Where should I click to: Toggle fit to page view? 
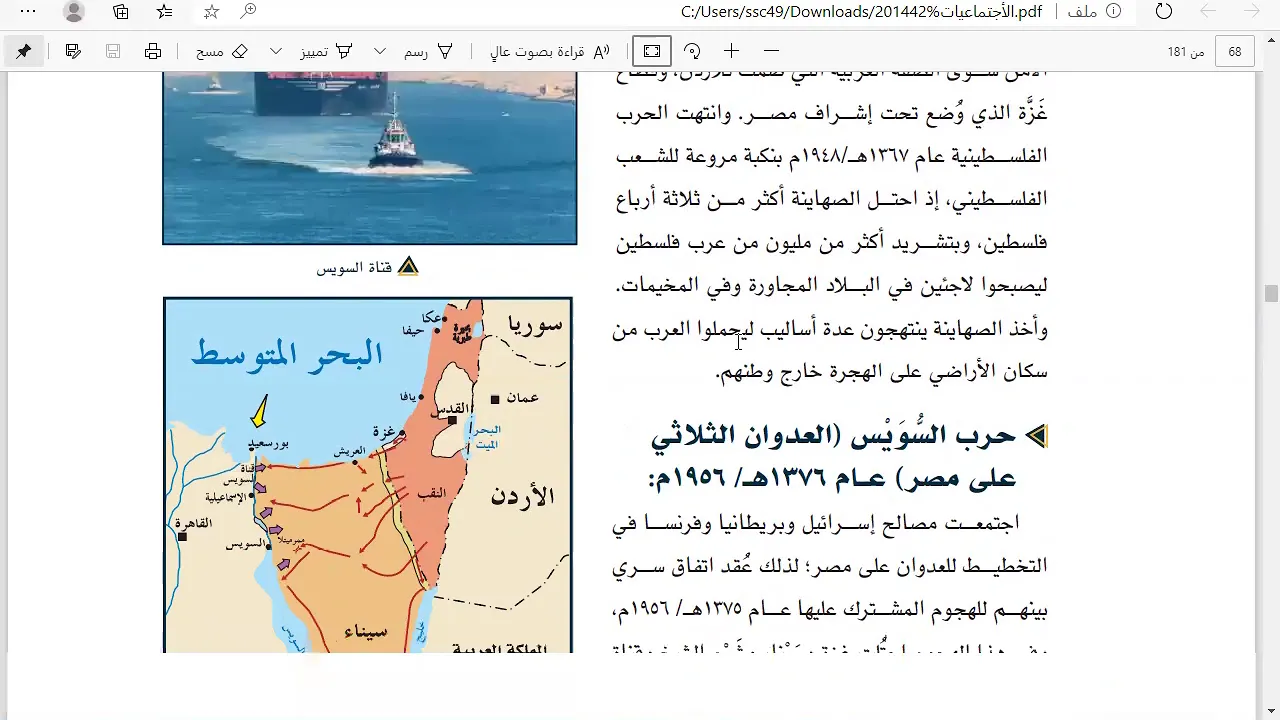(x=652, y=51)
